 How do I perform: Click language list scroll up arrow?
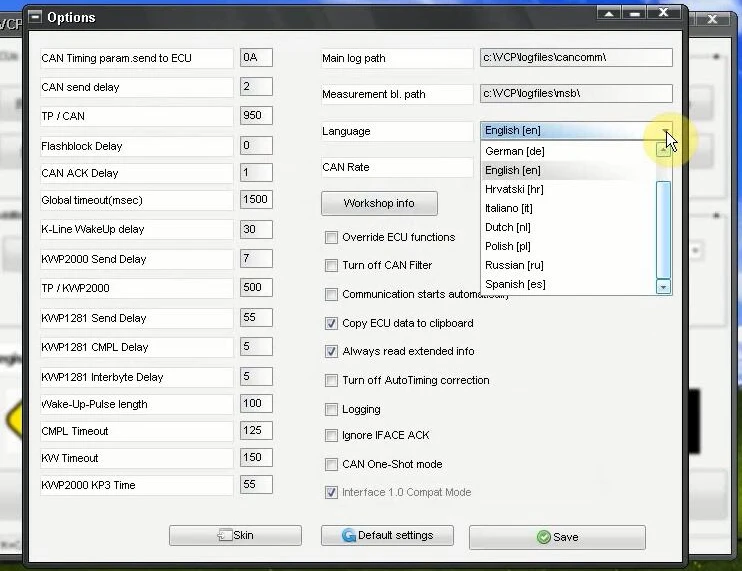click(663, 150)
